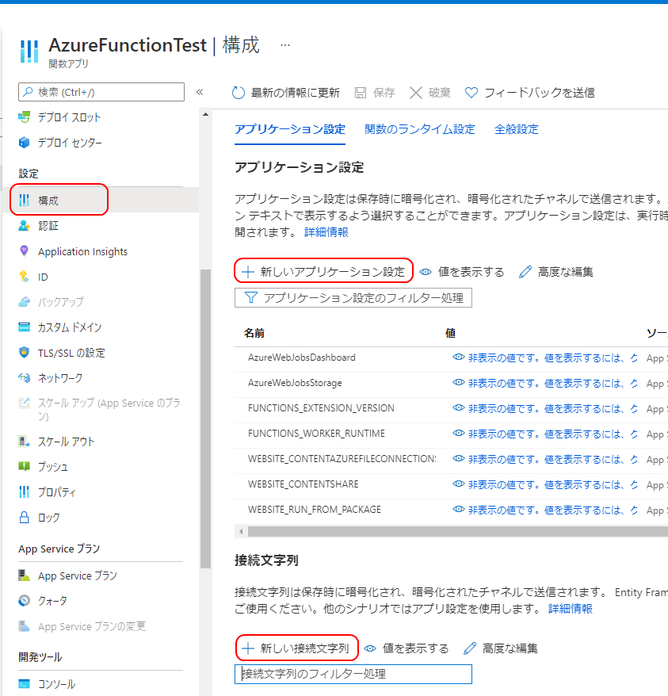This screenshot has height=696, width=668.
Task: Focus 接続文字列のフィルター処理 filter field
Action: click(x=353, y=674)
